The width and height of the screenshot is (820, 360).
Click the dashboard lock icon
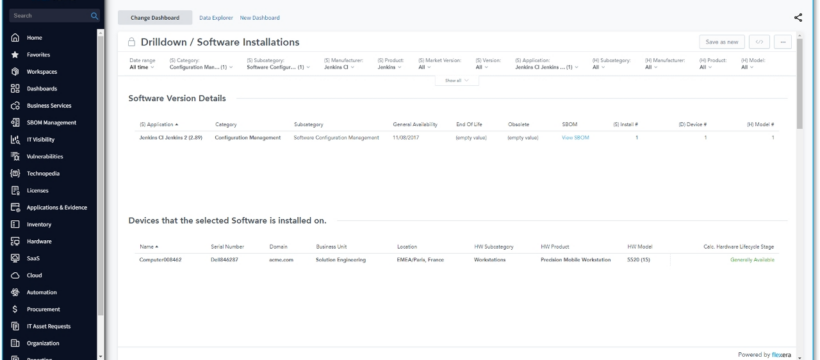click(132, 42)
